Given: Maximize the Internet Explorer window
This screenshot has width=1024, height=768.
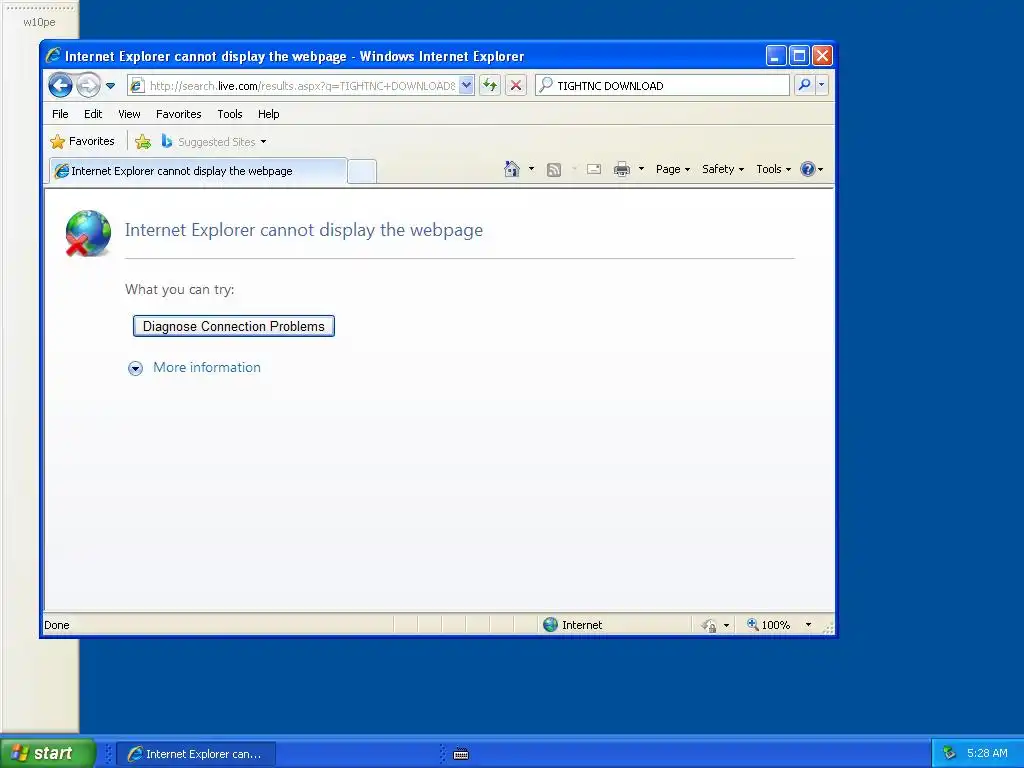Looking at the screenshot, I should pyautogui.click(x=799, y=56).
